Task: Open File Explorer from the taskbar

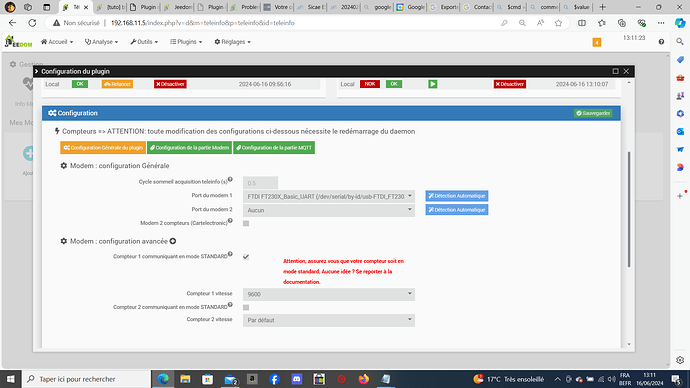Action: (x=185, y=379)
